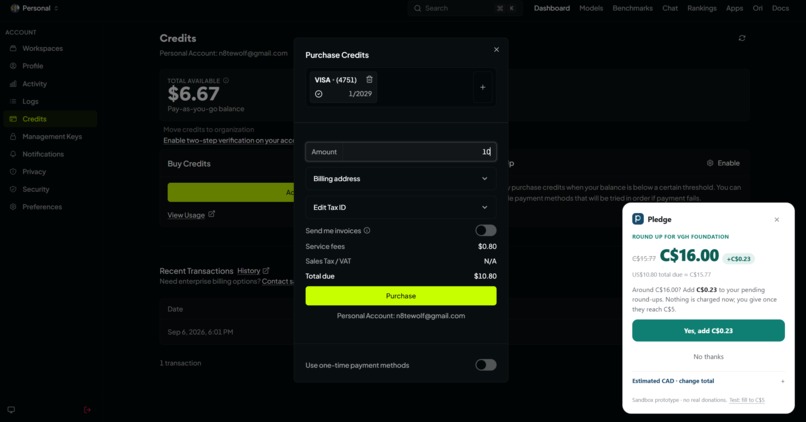Click the Workspaces folder icon
Viewport: 806px width, 422px height.
13,48
